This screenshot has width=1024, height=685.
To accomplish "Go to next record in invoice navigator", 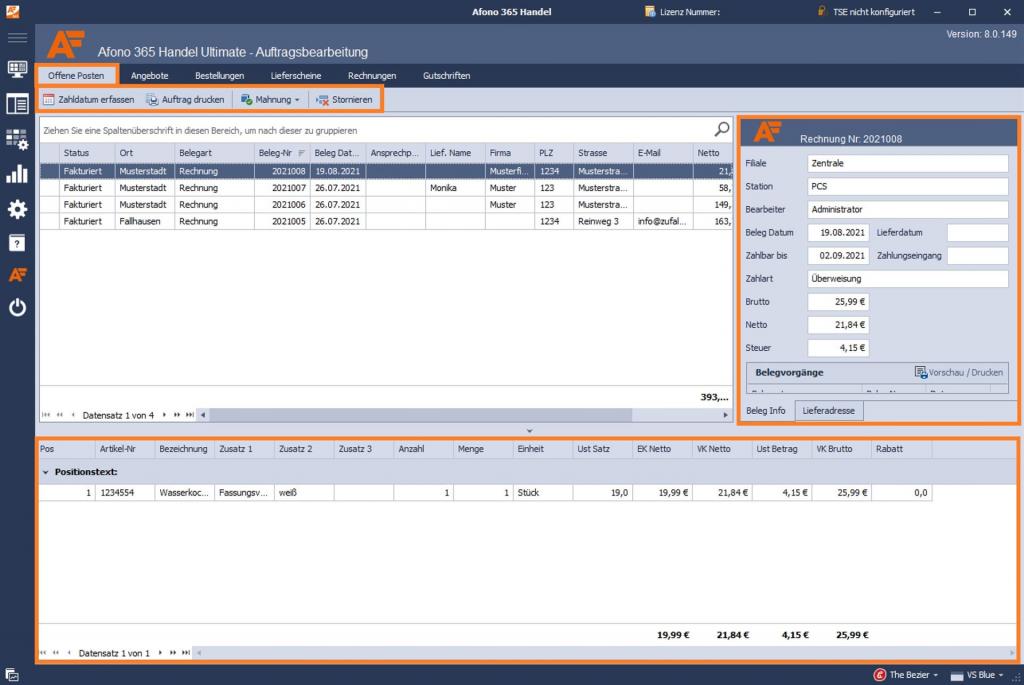I will pos(164,415).
